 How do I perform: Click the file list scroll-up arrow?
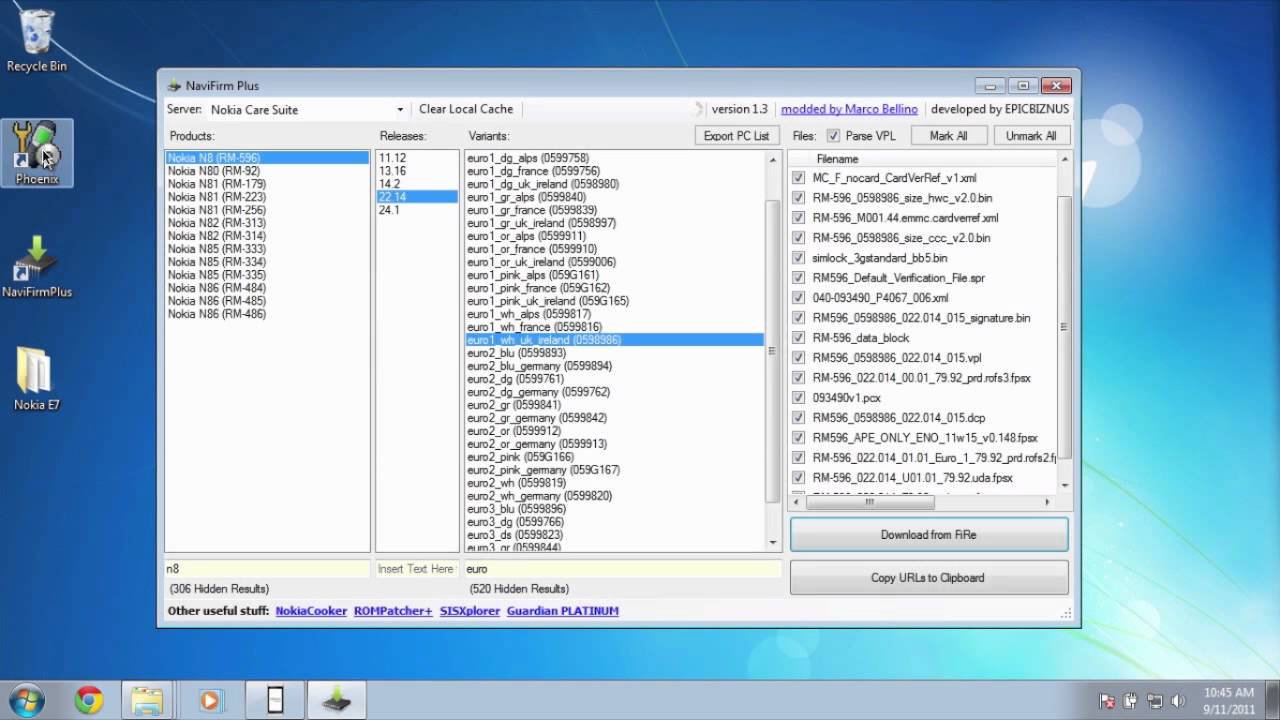pyautogui.click(x=1065, y=160)
